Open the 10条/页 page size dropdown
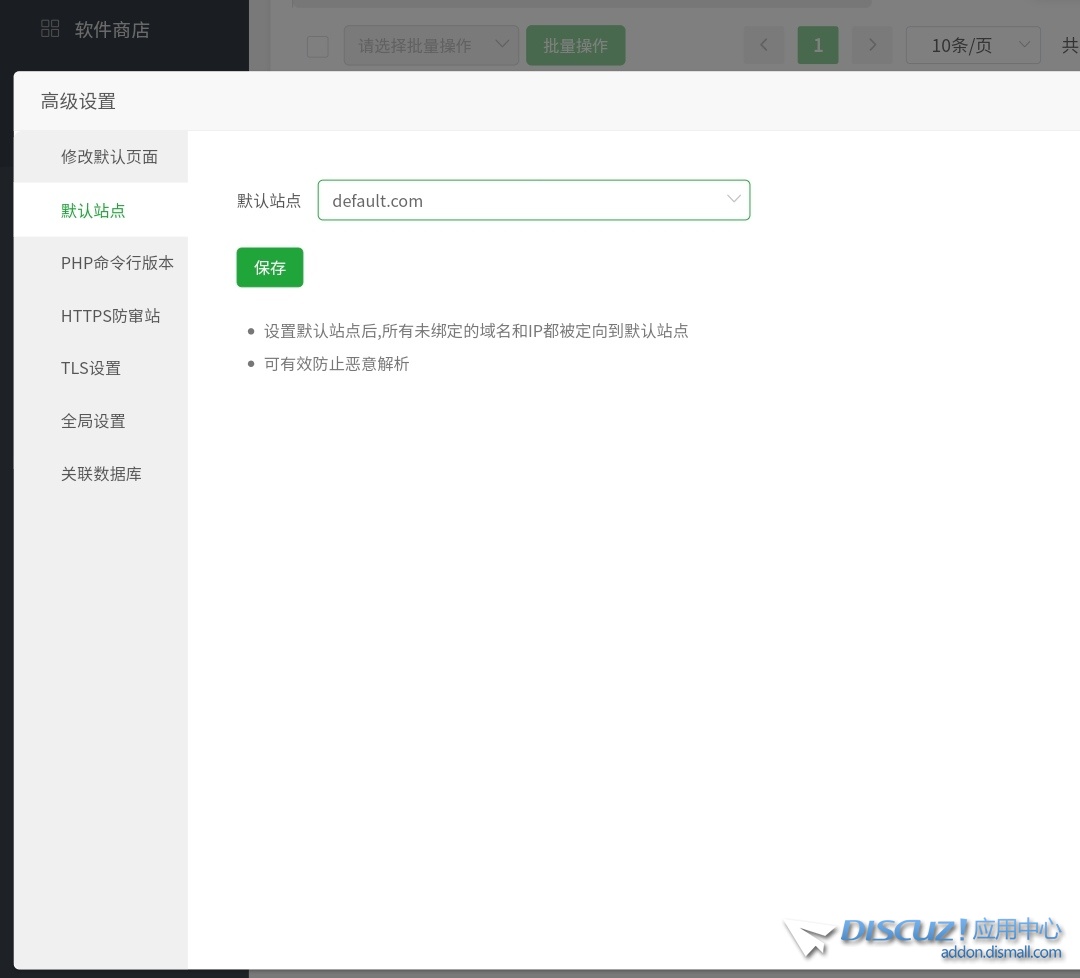The height and width of the screenshot is (978, 1080). pyautogui.click(x=973, y=45)
